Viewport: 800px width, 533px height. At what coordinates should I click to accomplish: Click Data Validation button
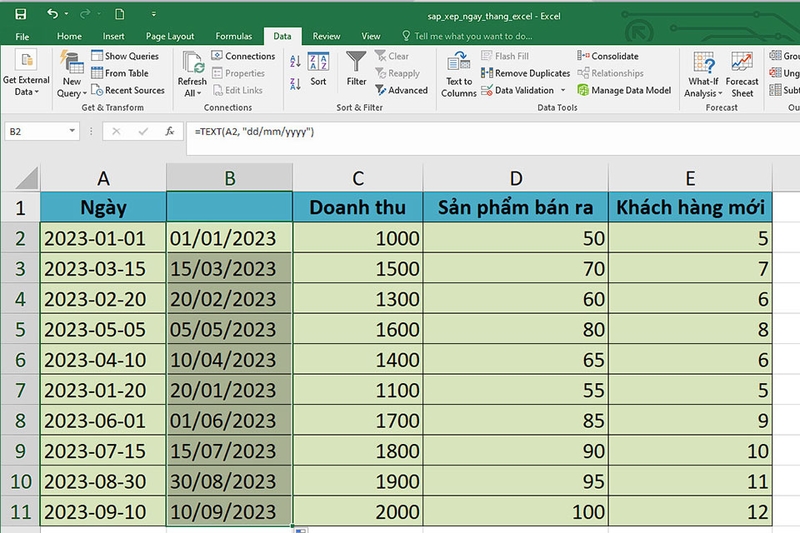point(518,90)
